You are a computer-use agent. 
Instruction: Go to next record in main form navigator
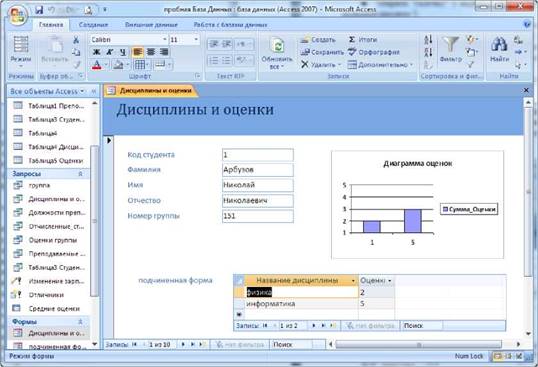(x=183, y=344)
